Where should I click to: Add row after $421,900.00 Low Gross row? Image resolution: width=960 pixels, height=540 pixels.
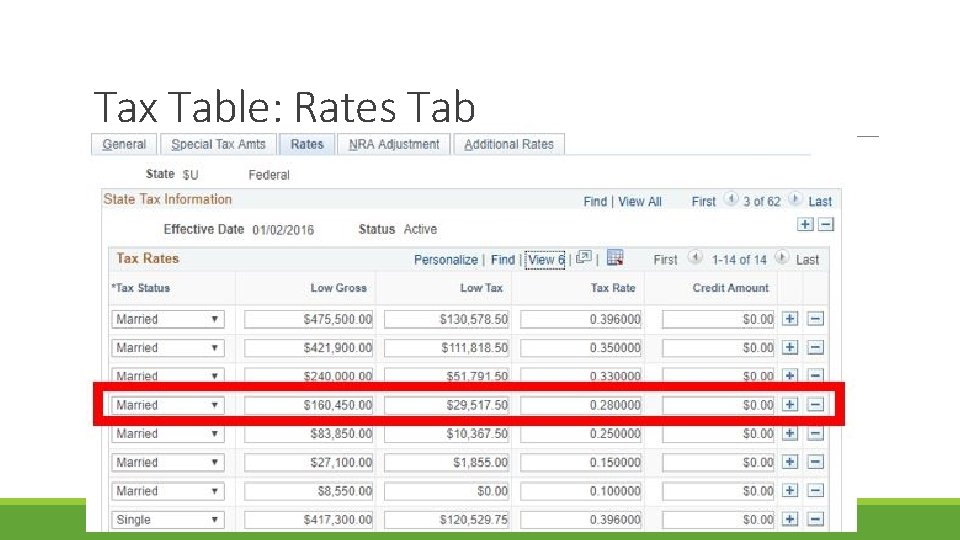click(x=790, y=348)
